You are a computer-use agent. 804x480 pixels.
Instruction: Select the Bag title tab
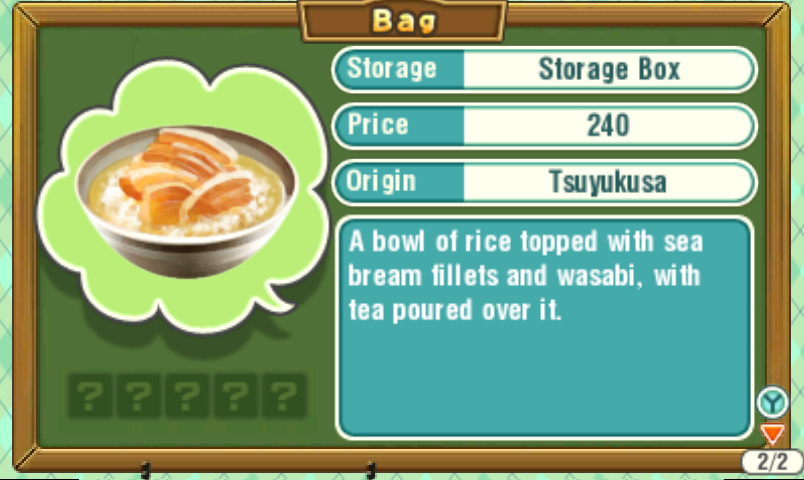(x=403, y=21)
